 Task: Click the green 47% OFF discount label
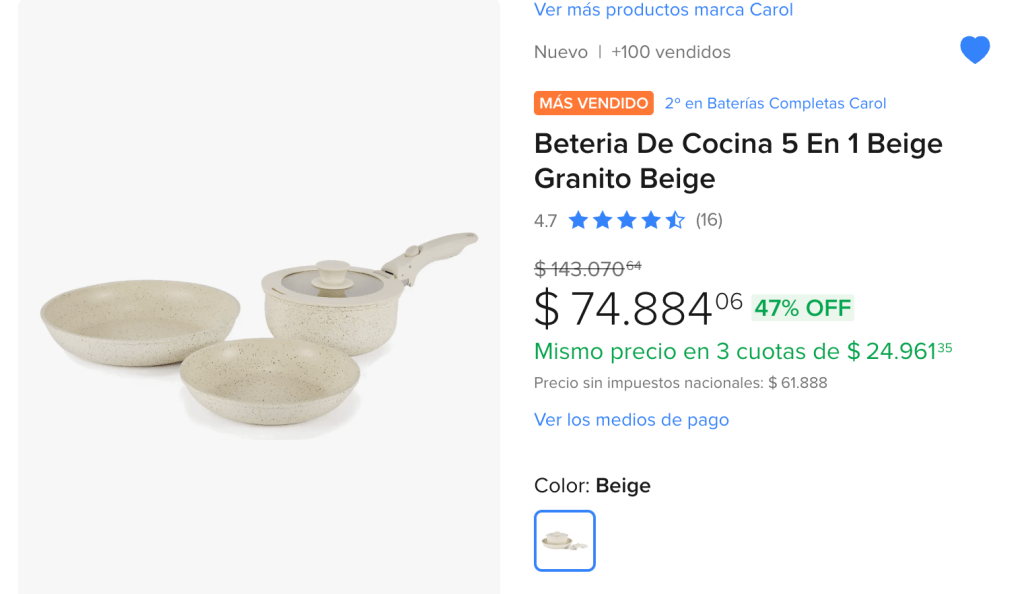pyautogui.click(x=802, y=308)
